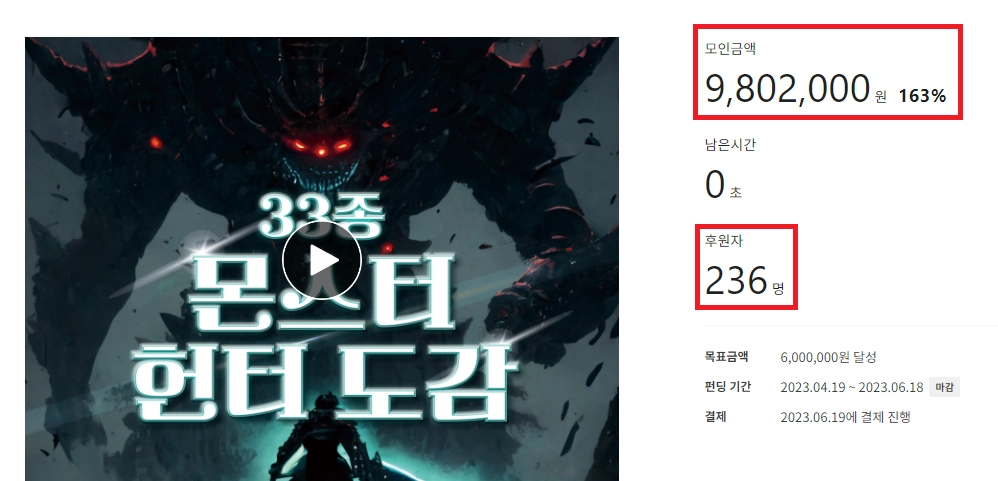Click the 몬스터 title text on the cover image
Viewport: 998px width, 481px height.
pos(323,294)
